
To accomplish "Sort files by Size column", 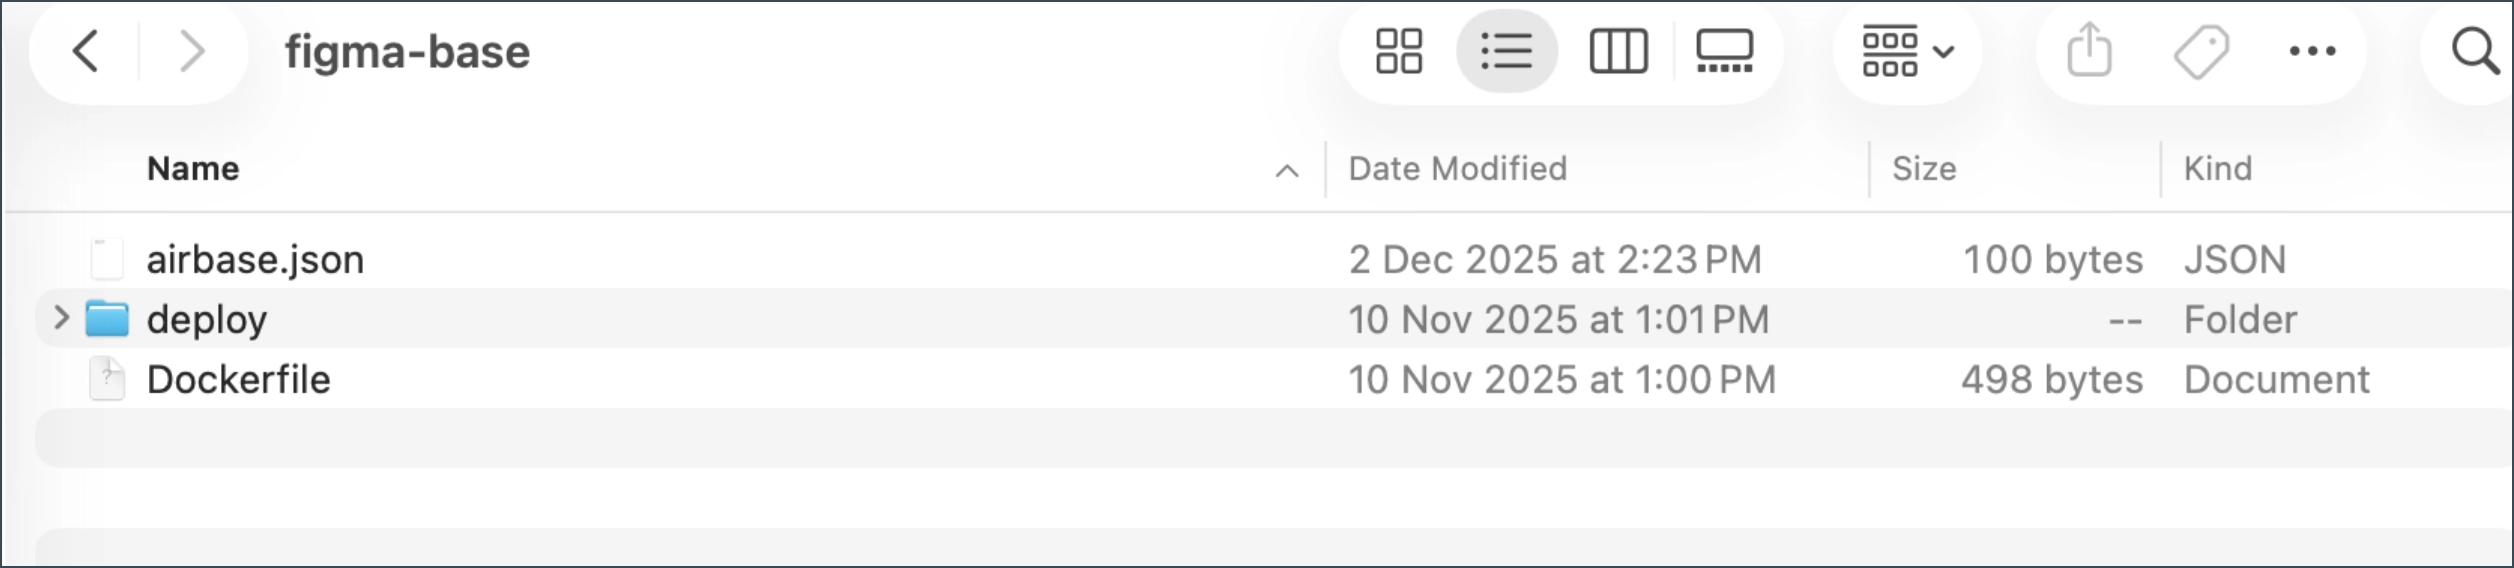I will pyautogui.click(x=1923, y=169).
